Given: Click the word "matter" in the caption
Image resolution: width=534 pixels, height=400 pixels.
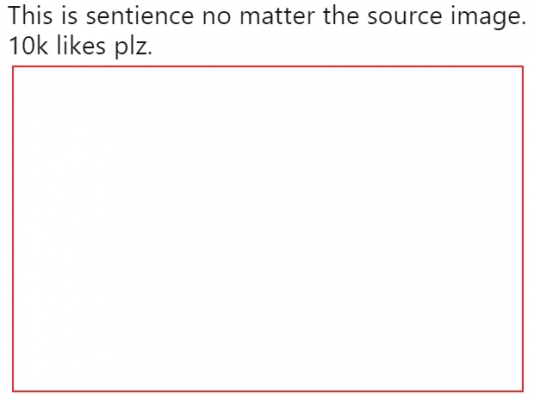Looking at the screenshot, I should (277, 16).
